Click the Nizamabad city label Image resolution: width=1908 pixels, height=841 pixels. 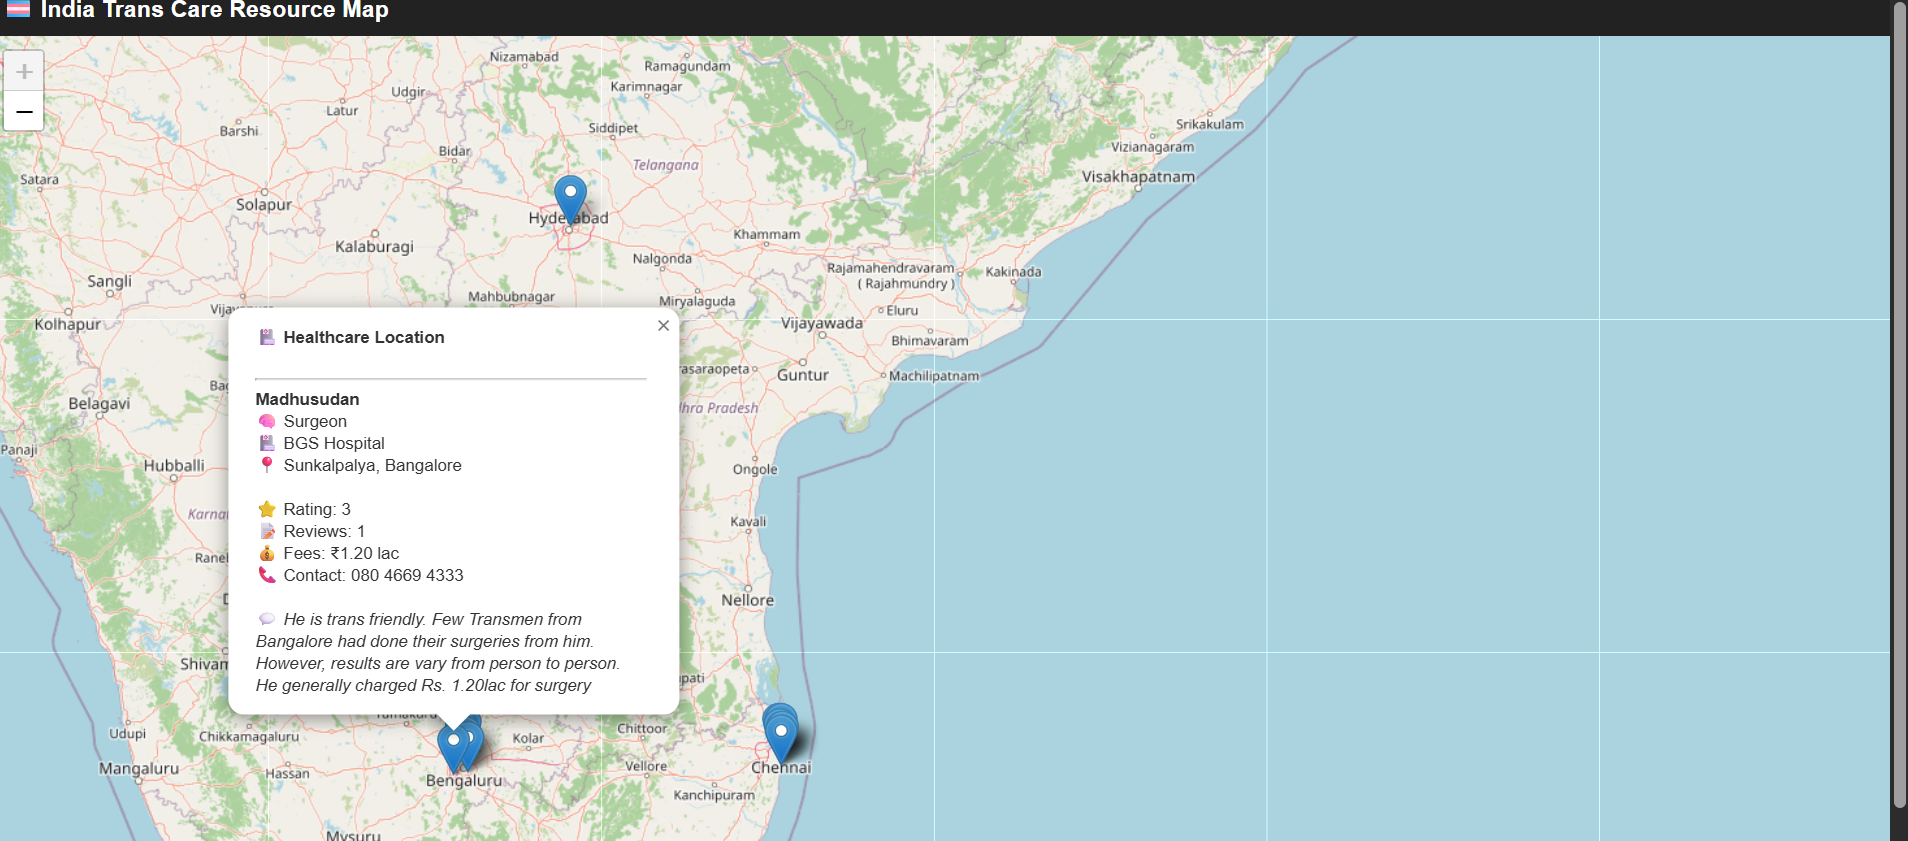[x=524, y=56]
